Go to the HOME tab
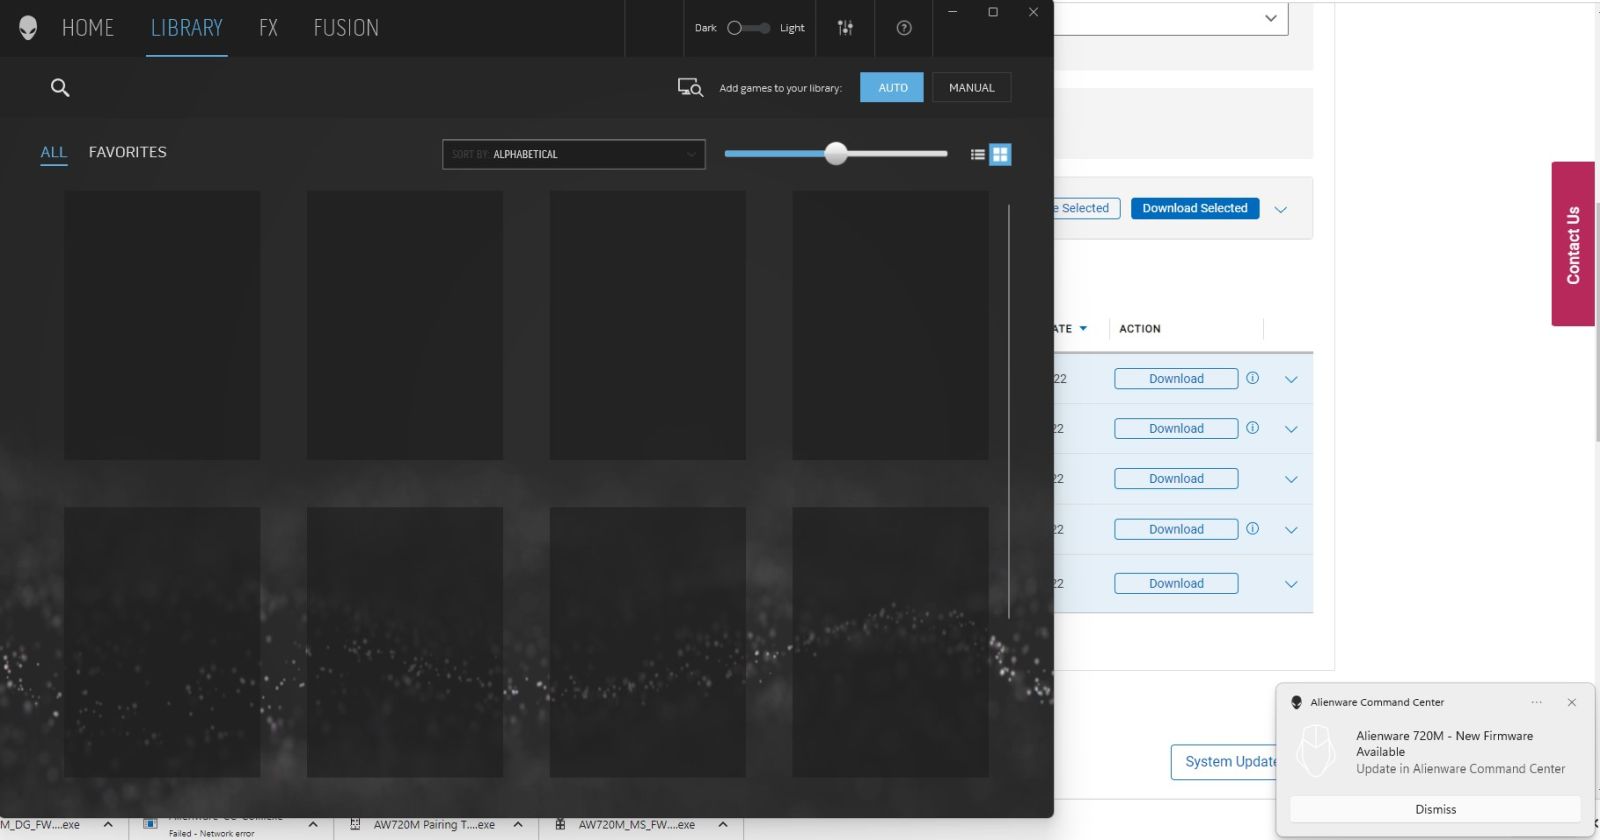This screenshot has height=840, width=1600. [88, 28]
